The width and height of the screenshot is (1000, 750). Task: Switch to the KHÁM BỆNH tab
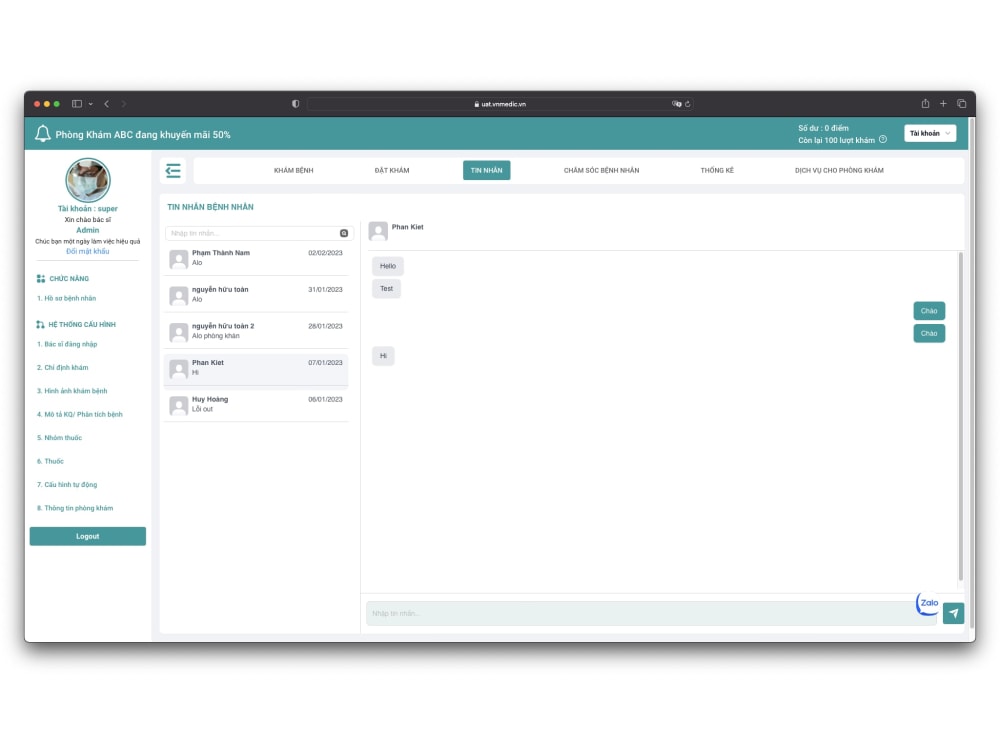(x=293, y=170)
